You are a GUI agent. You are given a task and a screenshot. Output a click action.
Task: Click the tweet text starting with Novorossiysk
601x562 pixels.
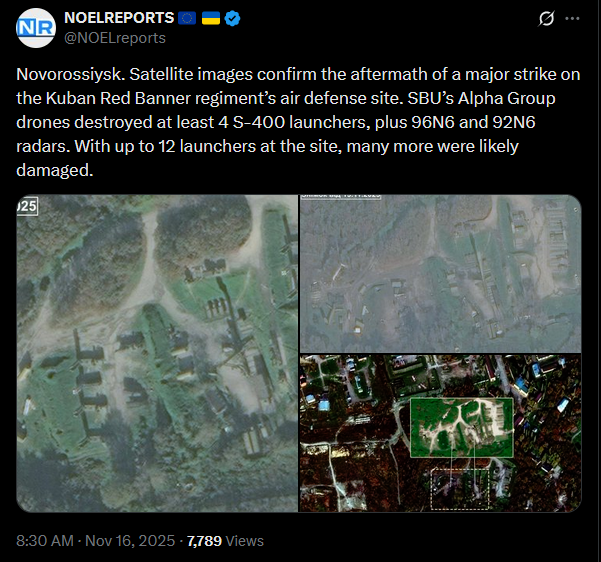point(298,122)
